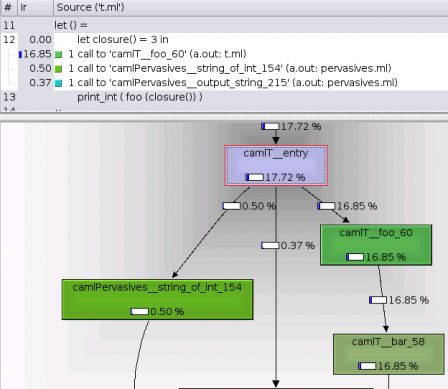Select source line 13 print_int row
448x389 pixels.
click(224, 97)
